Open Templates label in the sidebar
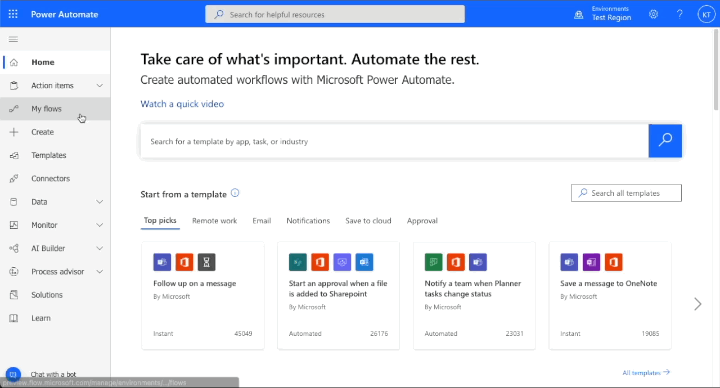This screenshot has height=388, width=720. [x=49, y=155]
